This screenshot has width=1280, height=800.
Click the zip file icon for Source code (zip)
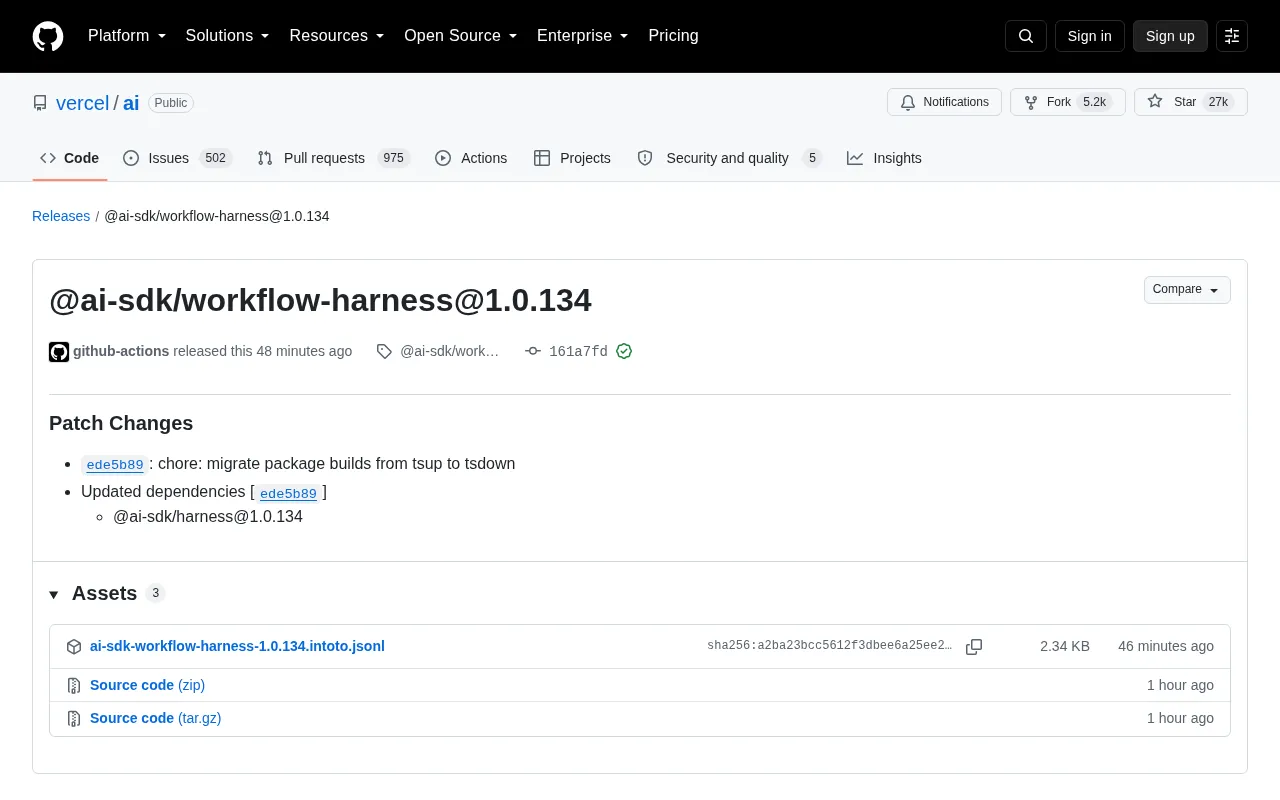point(74,686)
